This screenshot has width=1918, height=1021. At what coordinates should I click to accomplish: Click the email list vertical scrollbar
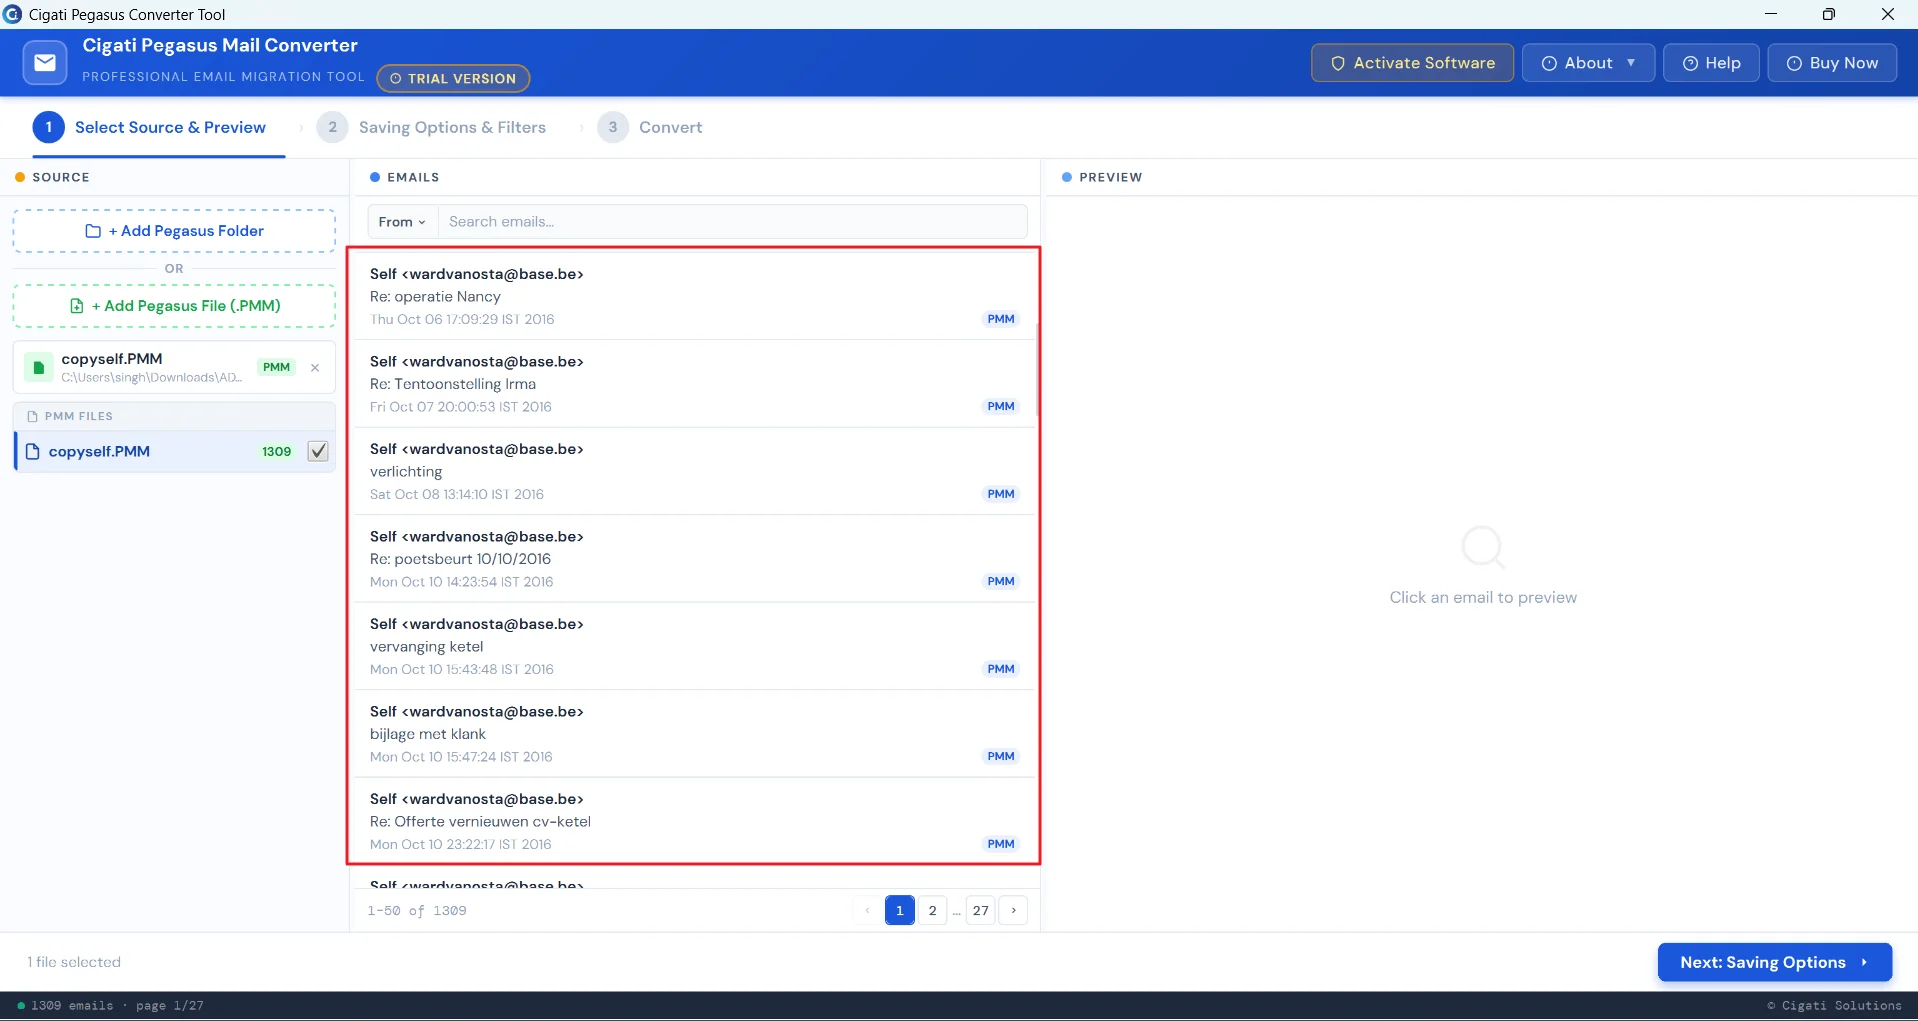pos(1038,370)
